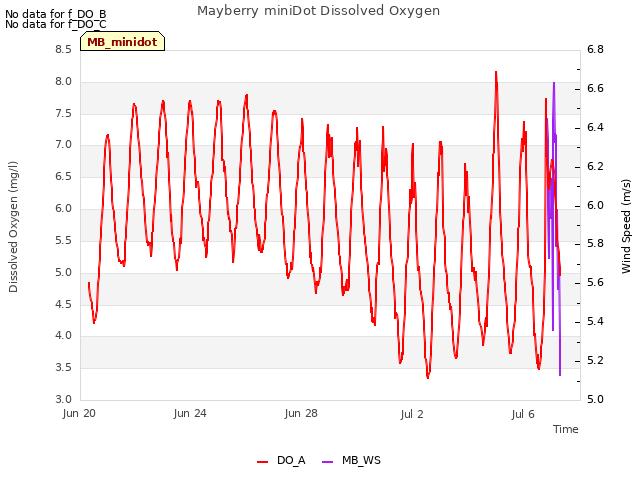Click the purple MB_WS peak near 6.6

click(x=554, y=83)
